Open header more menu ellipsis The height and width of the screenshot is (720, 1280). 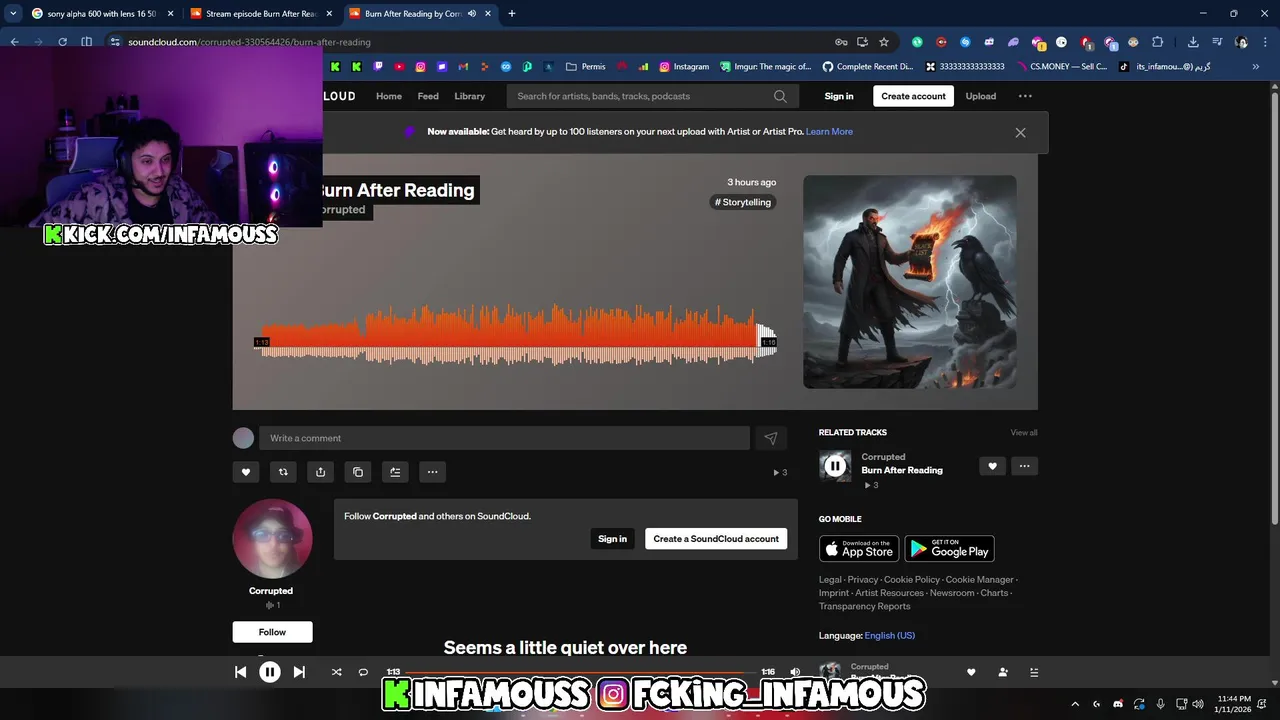point(1025,96)
